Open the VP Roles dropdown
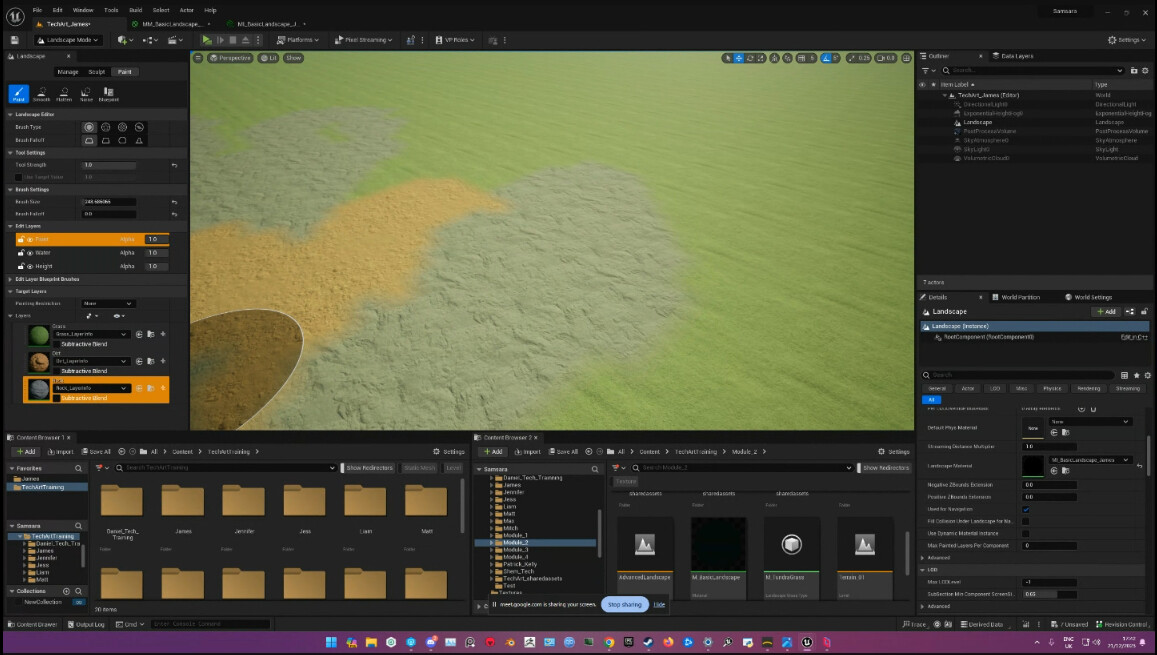Screen dimensions: 1157x655 pos(455,40)
